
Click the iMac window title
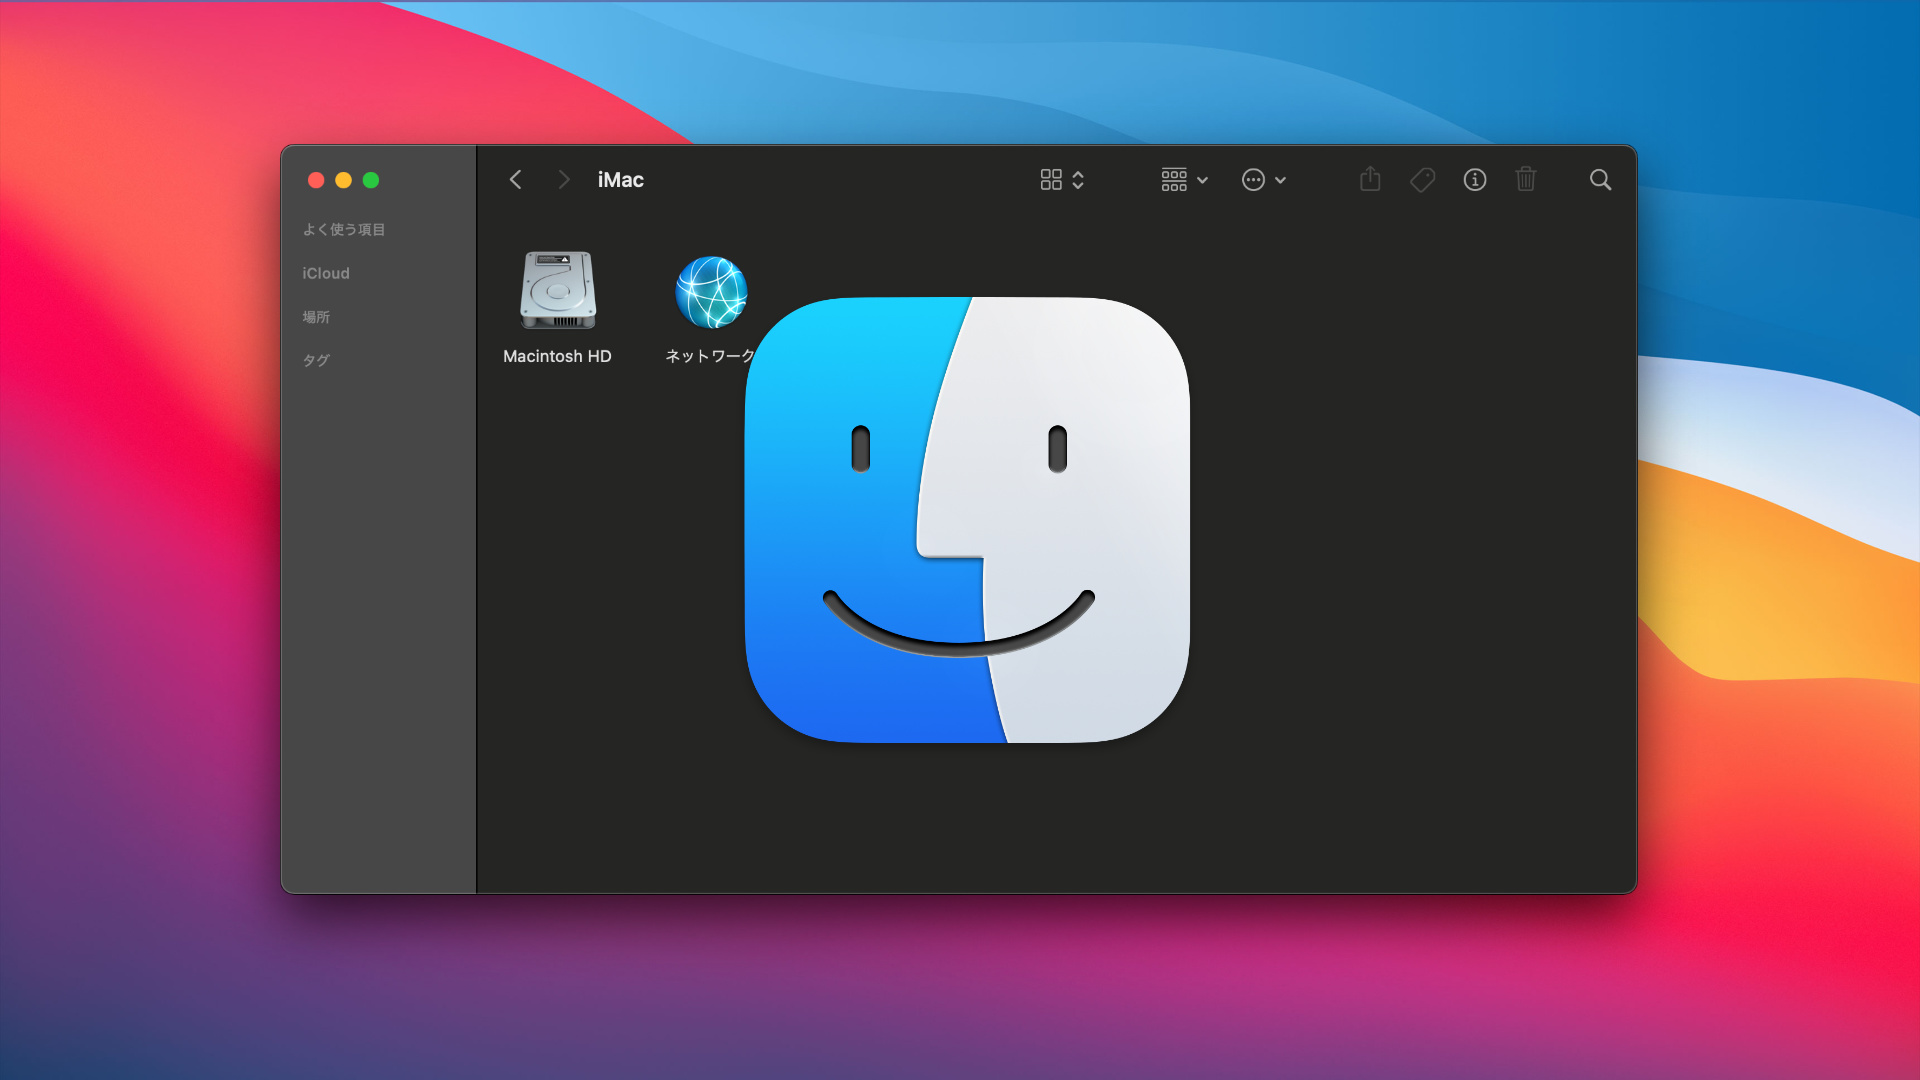coord(621,180)
